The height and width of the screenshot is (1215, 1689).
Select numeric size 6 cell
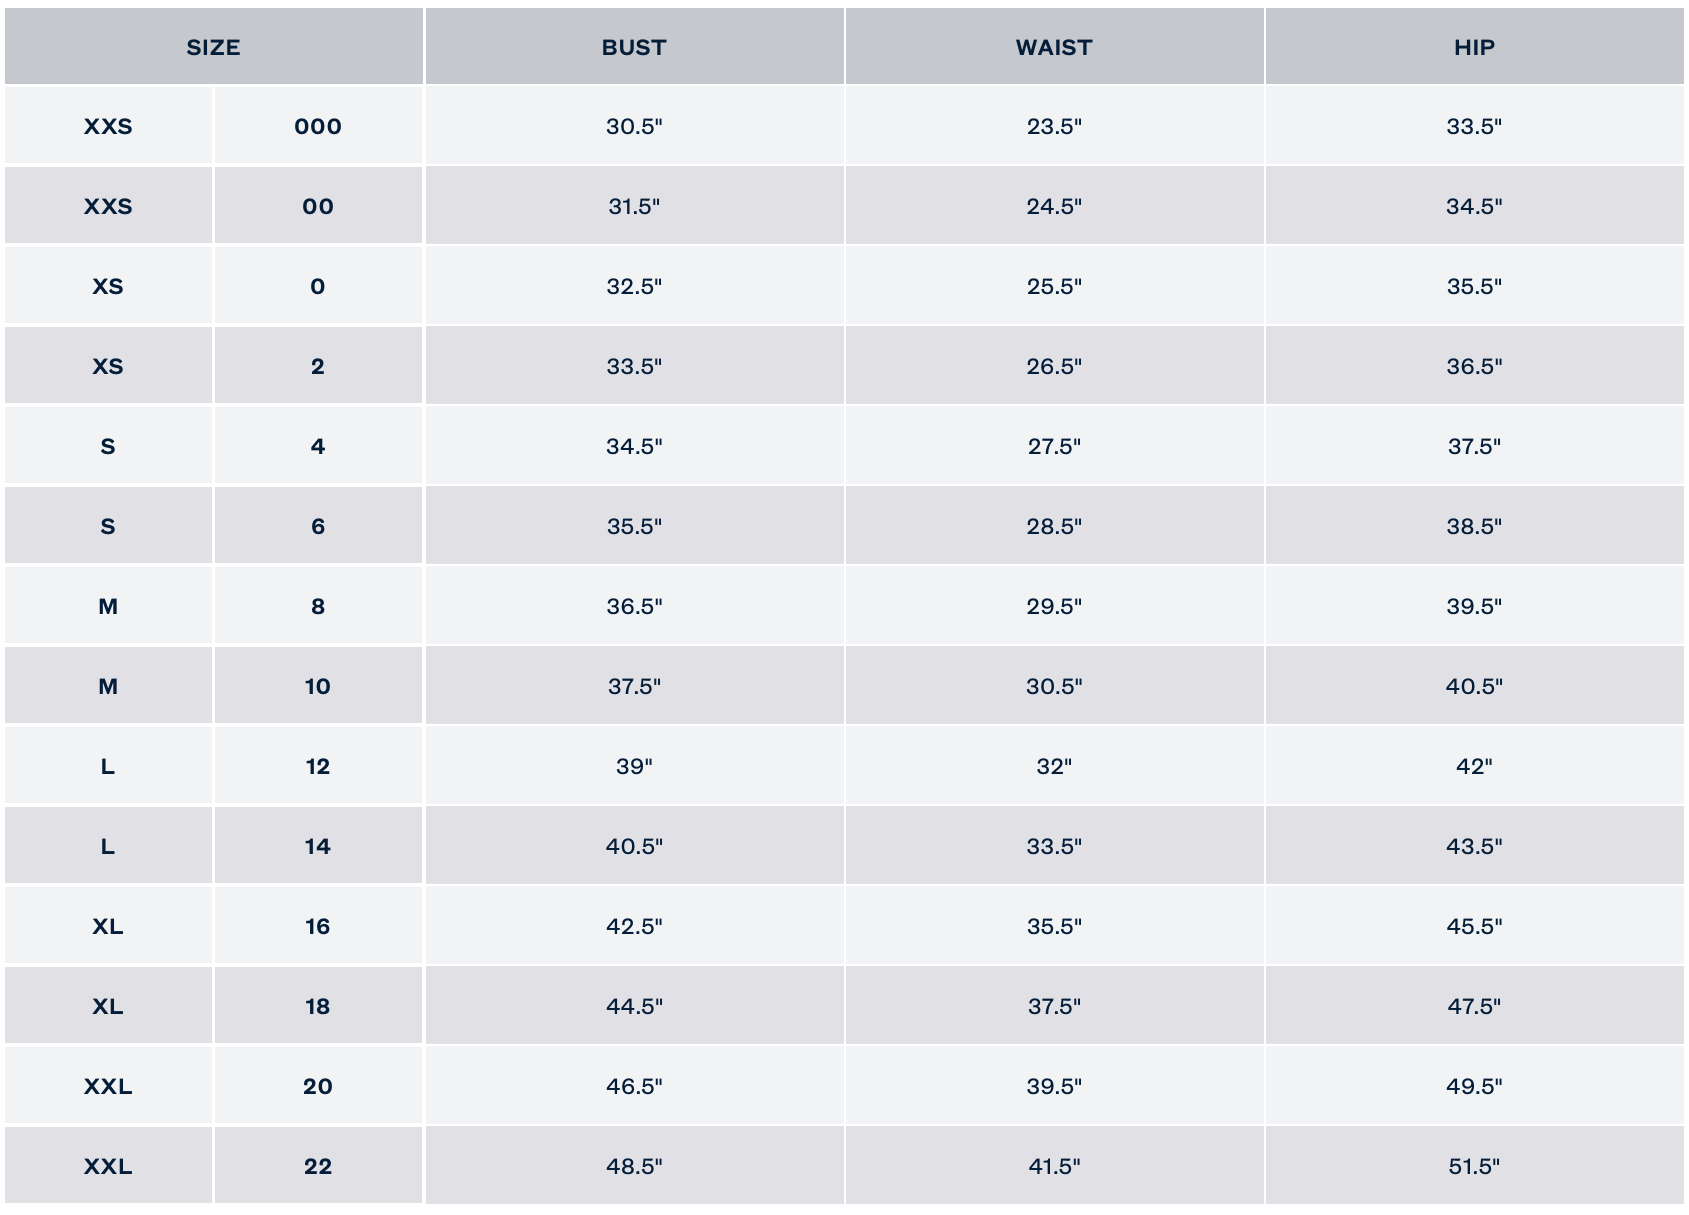tap(318, 526)
